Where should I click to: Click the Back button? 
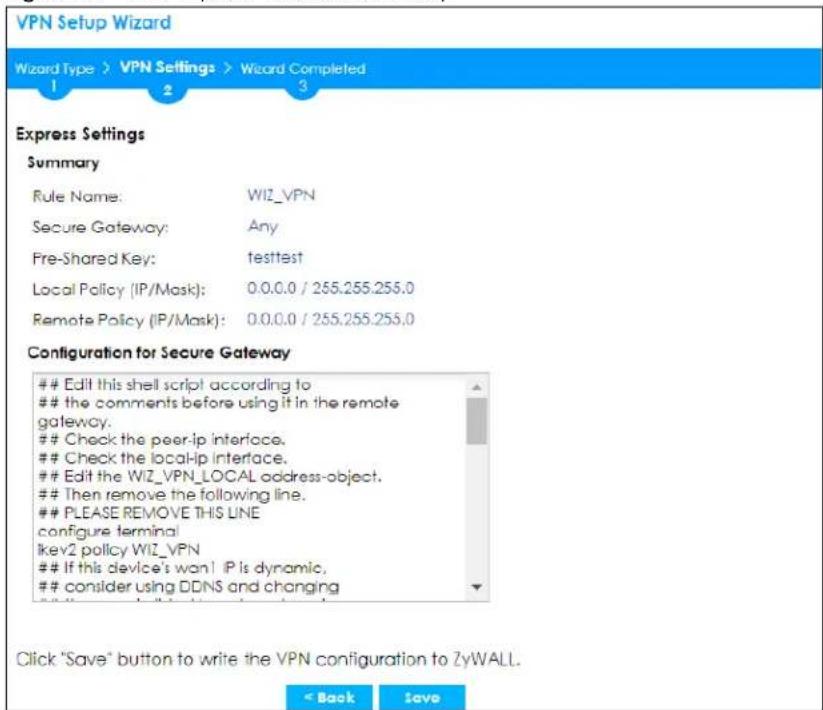[x=329, y=697]
